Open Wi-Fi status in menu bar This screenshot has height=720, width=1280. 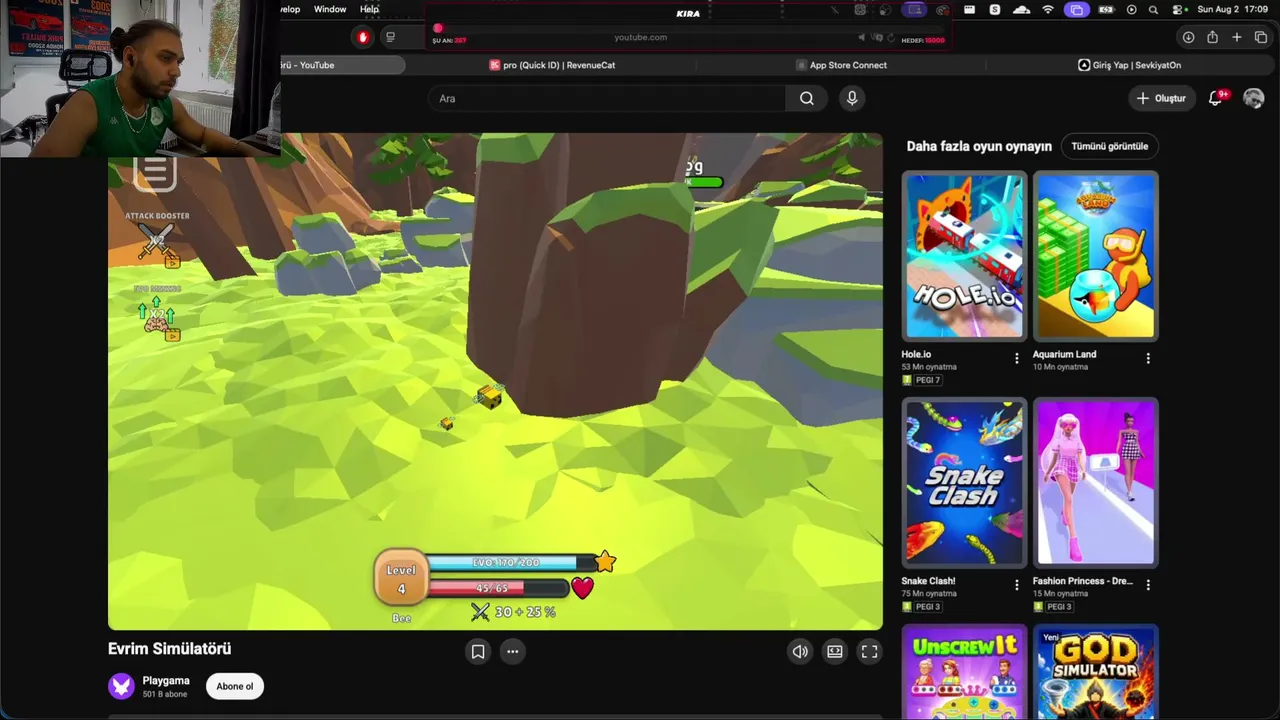coord(1048,10)
